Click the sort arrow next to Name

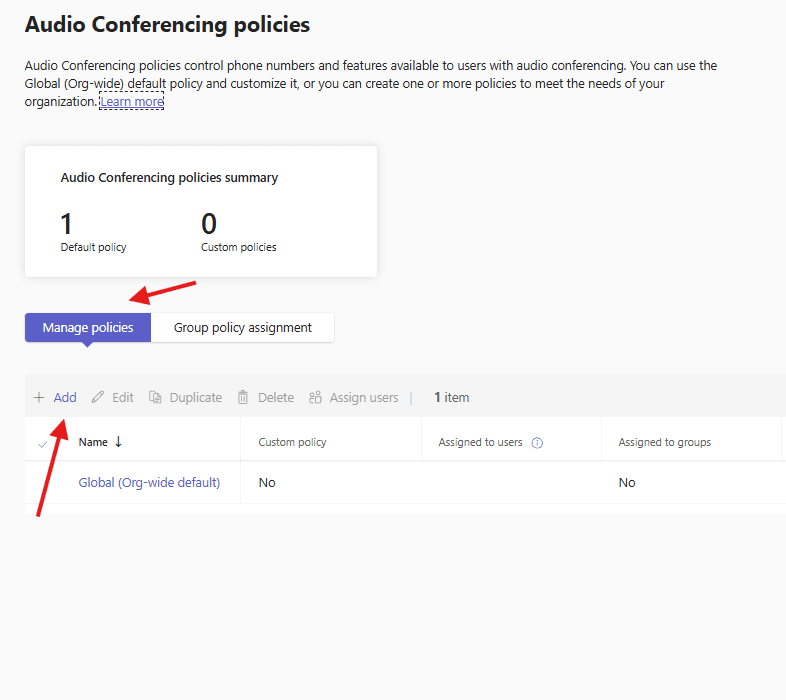(x=119, y=442)
